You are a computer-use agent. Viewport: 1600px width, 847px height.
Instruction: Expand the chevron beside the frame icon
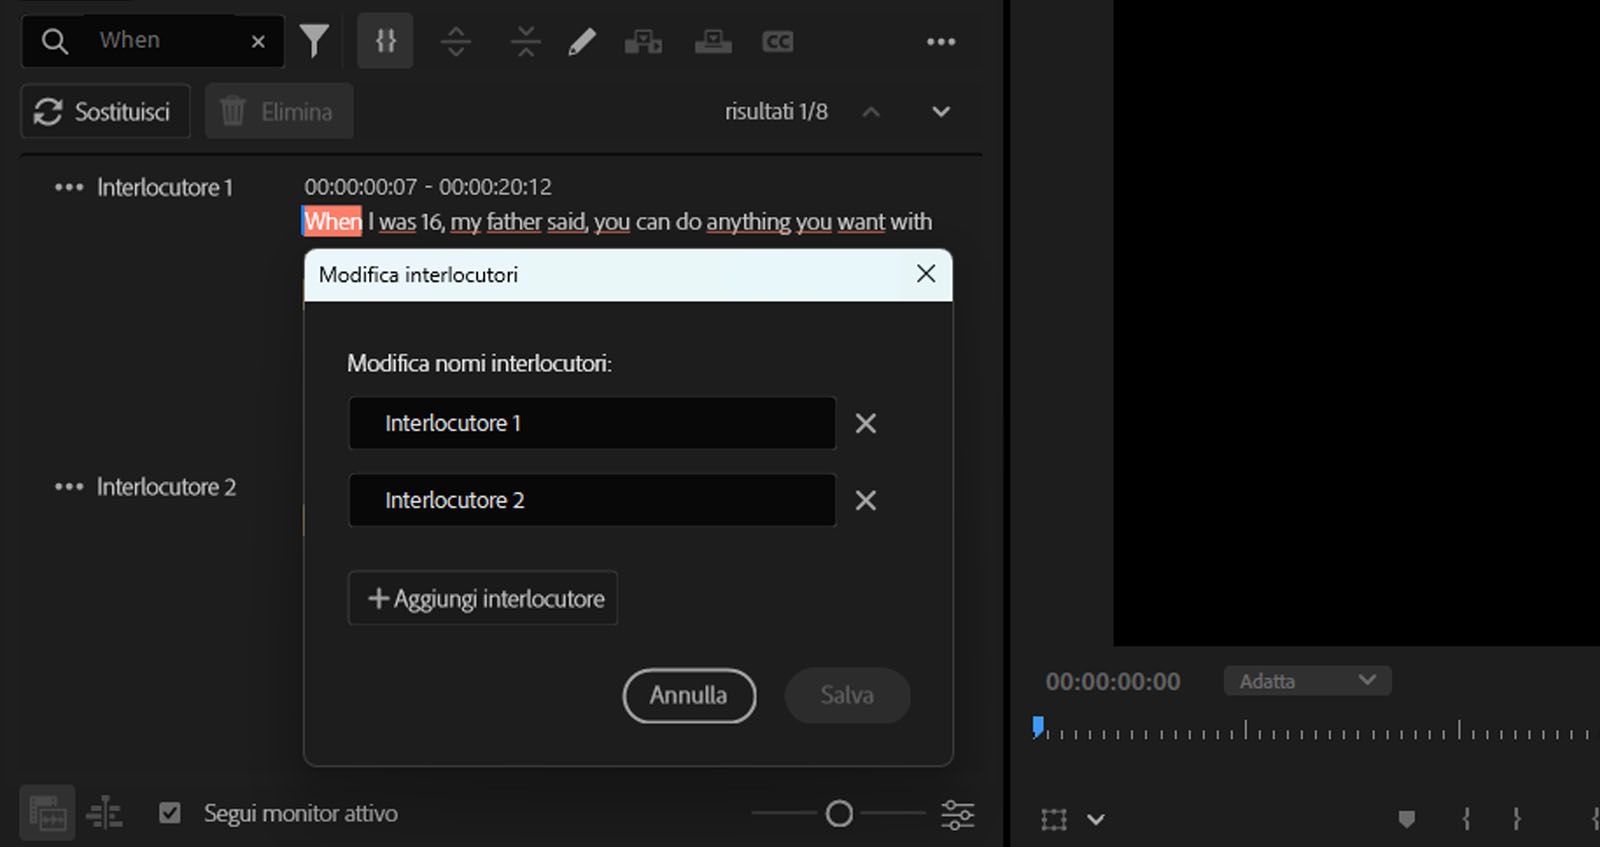coord(1096,820)
